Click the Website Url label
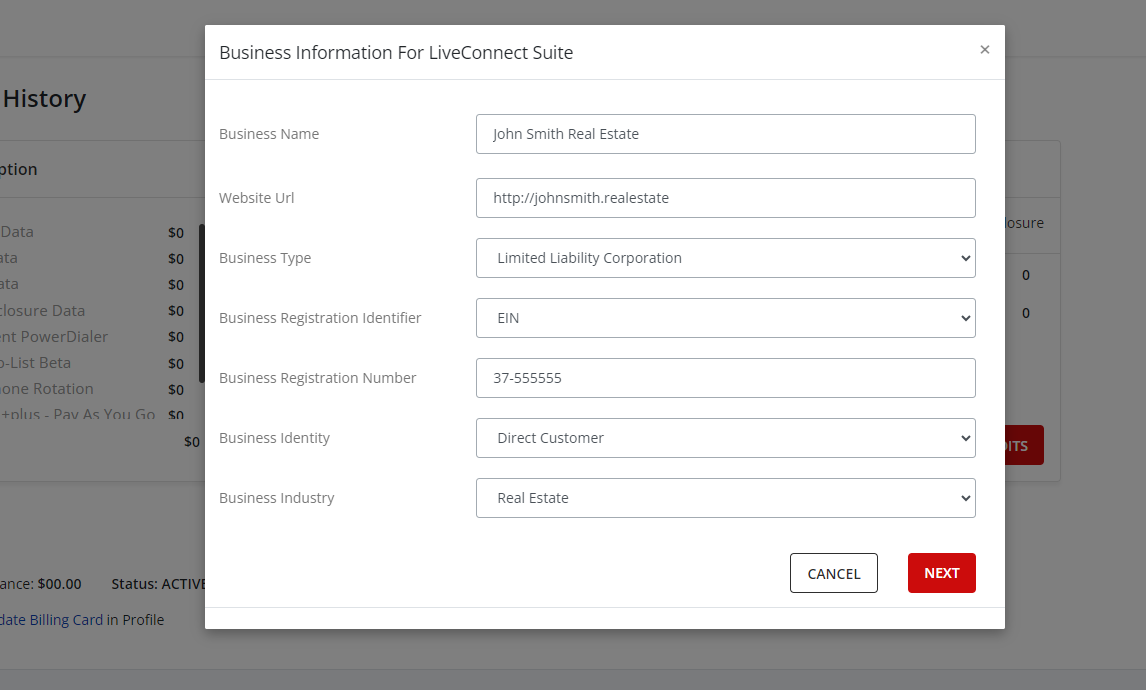Viewport: 1146px width, 690px height. [x=257, y=198]
